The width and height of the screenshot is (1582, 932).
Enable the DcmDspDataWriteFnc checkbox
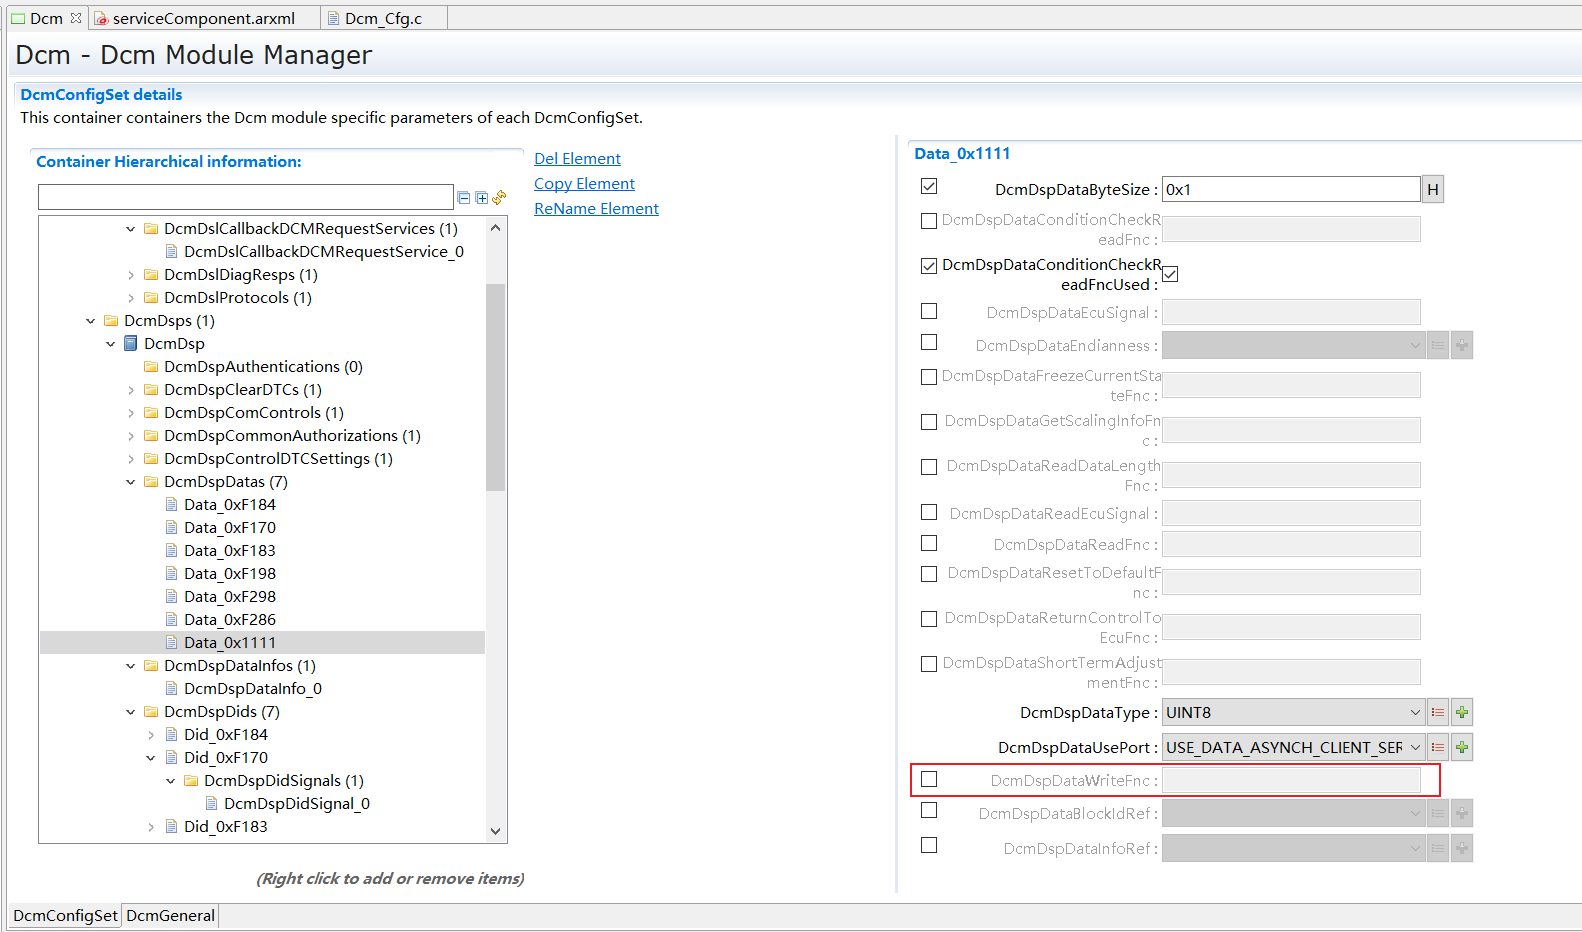[x=929, y=779]
